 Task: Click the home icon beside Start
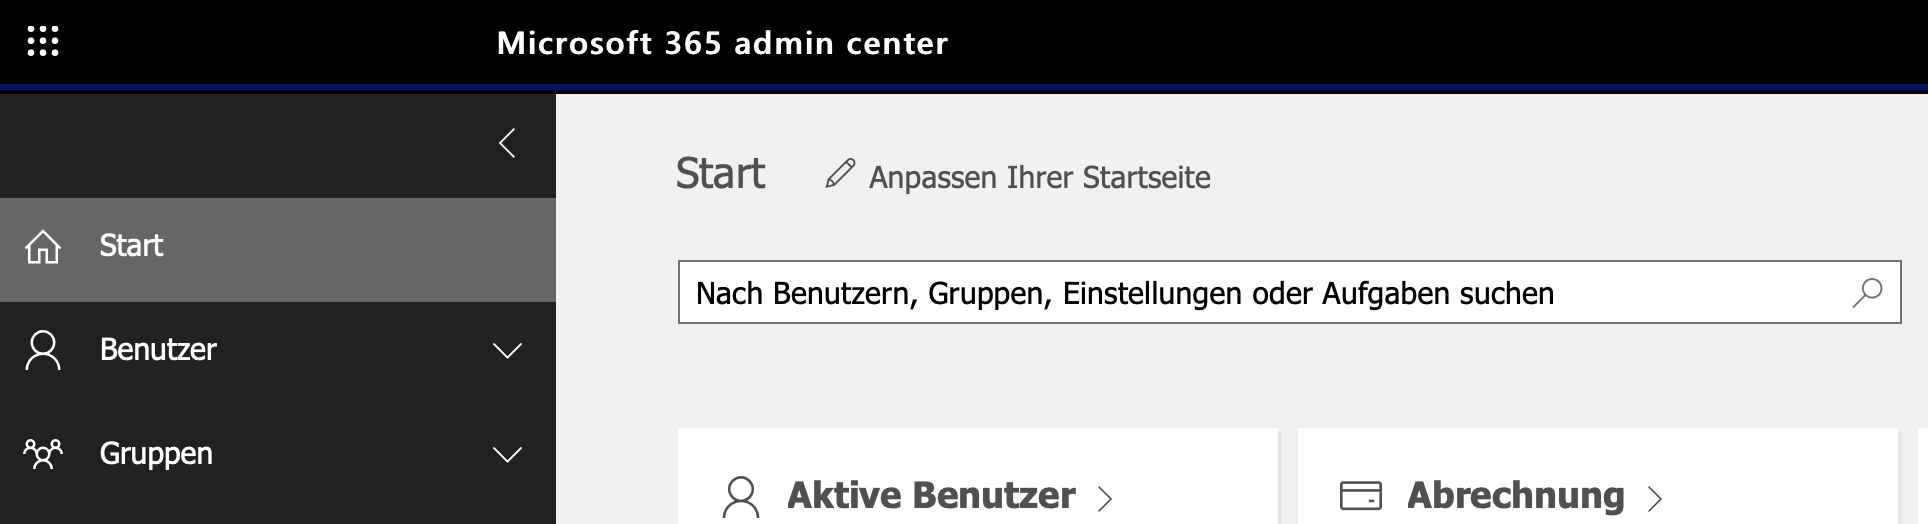43,246
